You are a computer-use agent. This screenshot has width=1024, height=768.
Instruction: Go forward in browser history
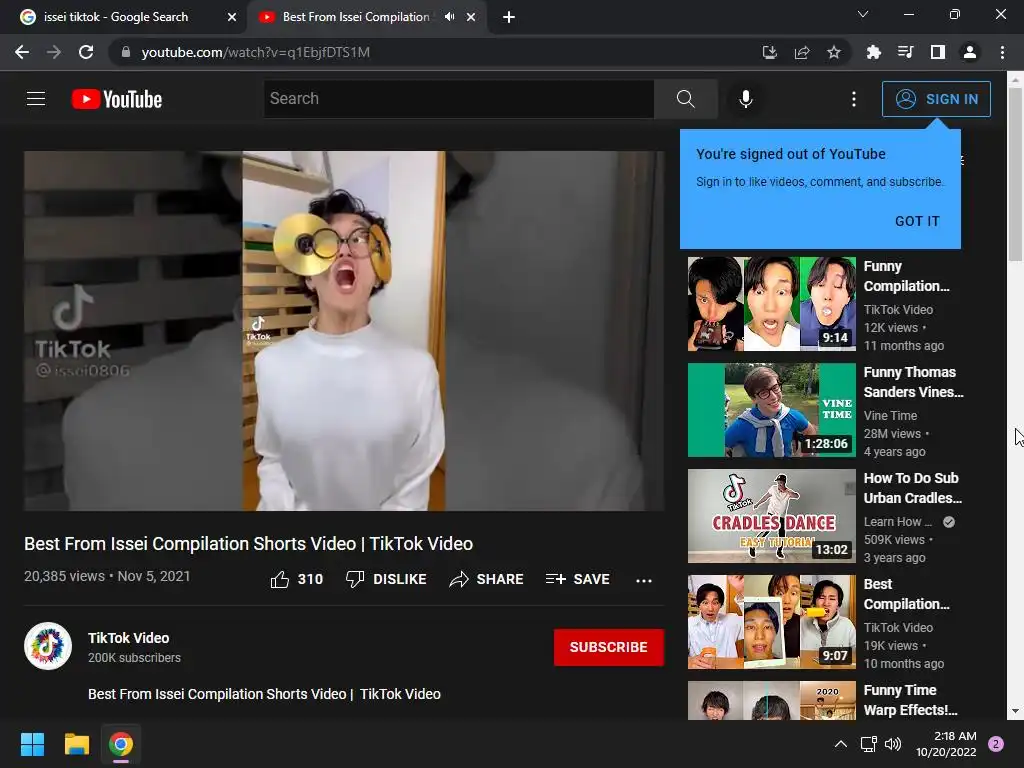[x=54, y=52]
